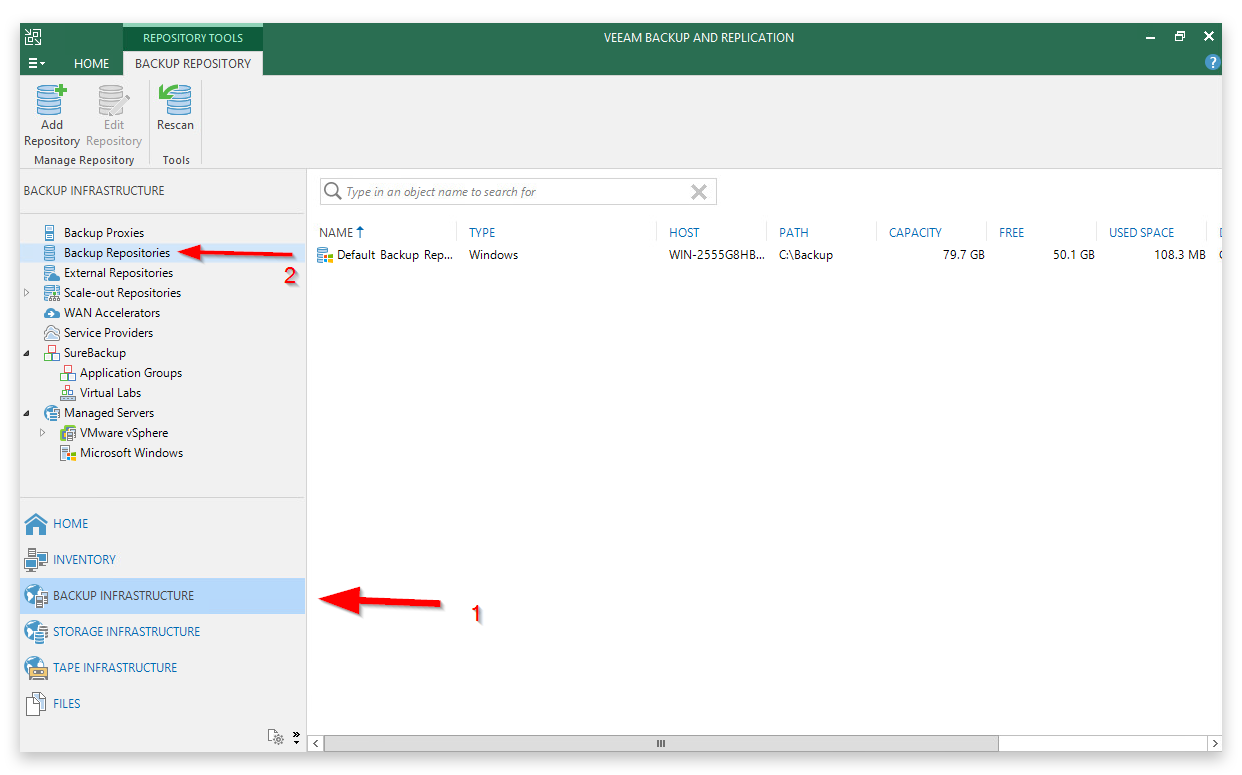Click the Virtual Labs icon
Screen dimensions: 1242x775
point(68,393)
